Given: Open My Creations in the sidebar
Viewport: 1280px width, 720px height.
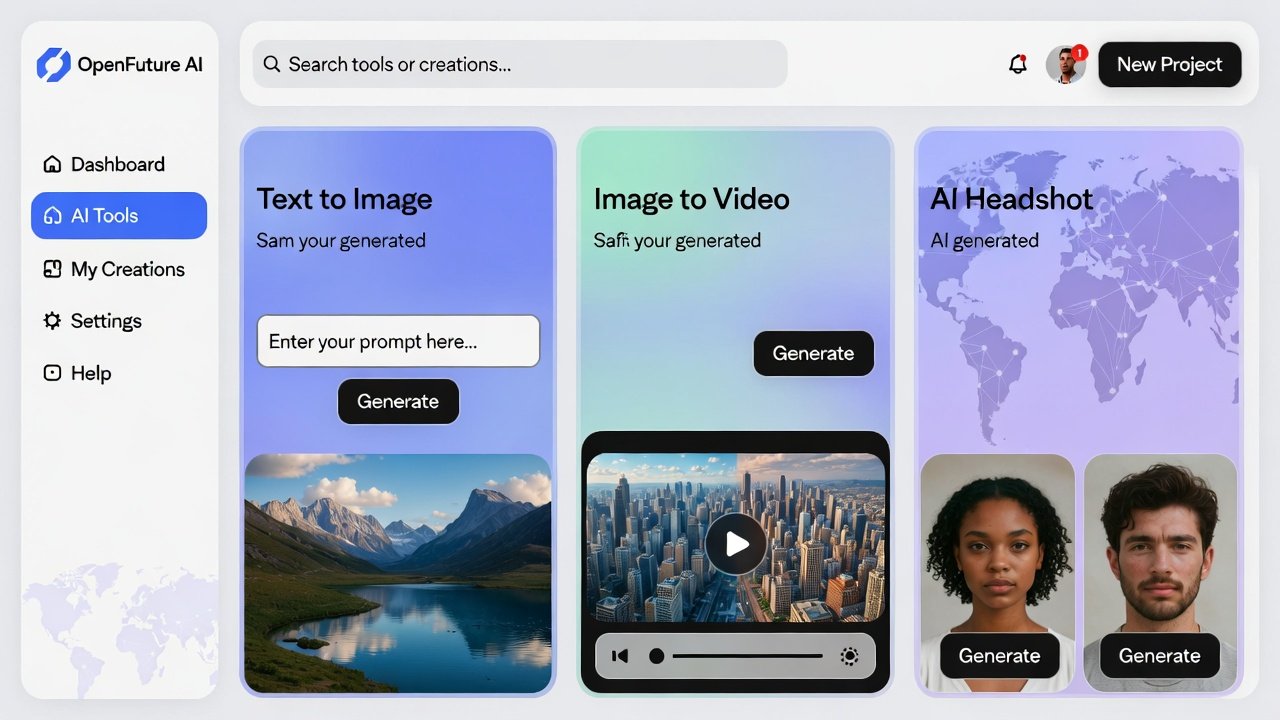Looking at the screenshot, I should [x=127, y=269].
